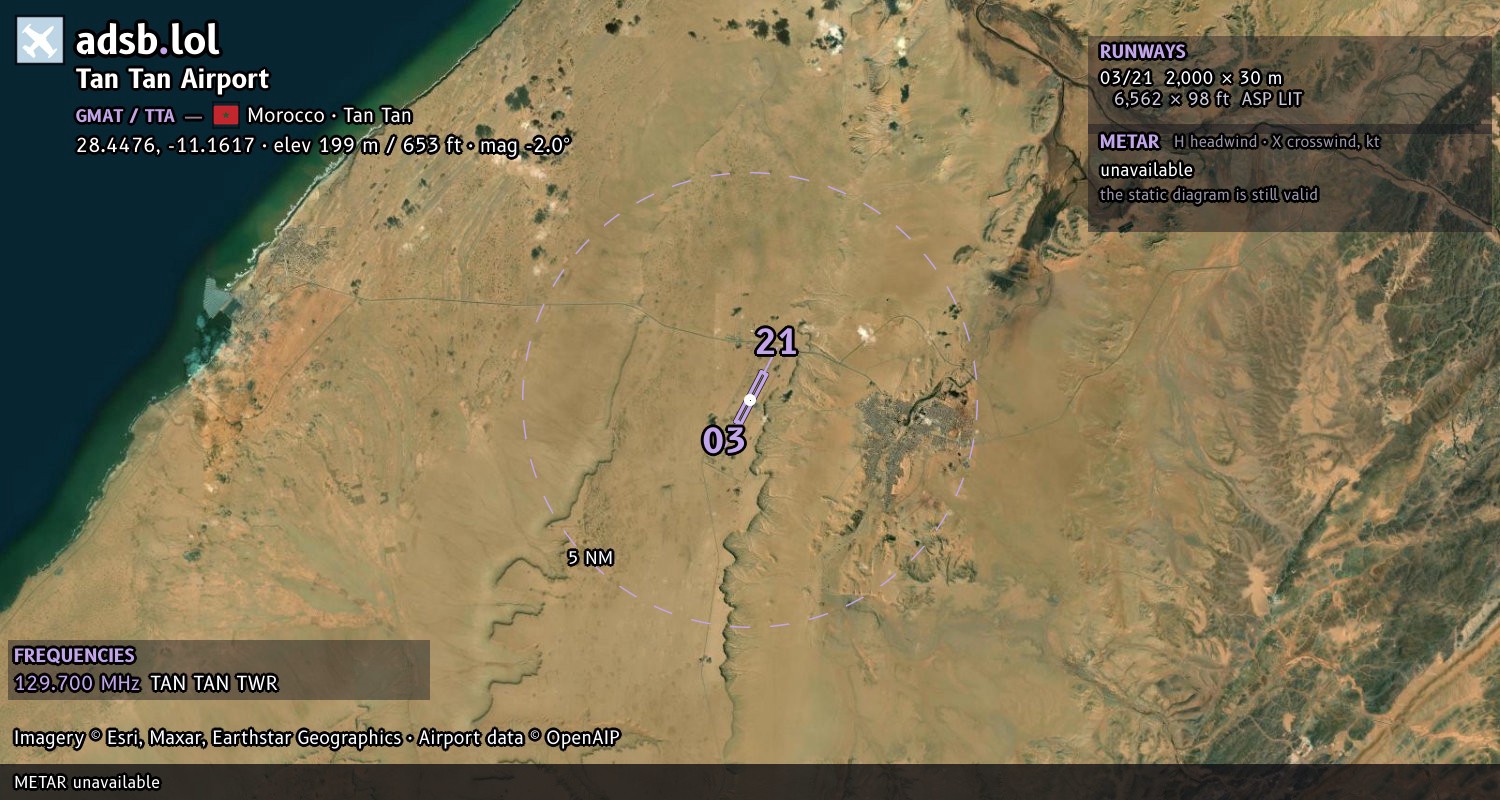Click the Morocco · Tan Tan location text

[x=330, y=115]
